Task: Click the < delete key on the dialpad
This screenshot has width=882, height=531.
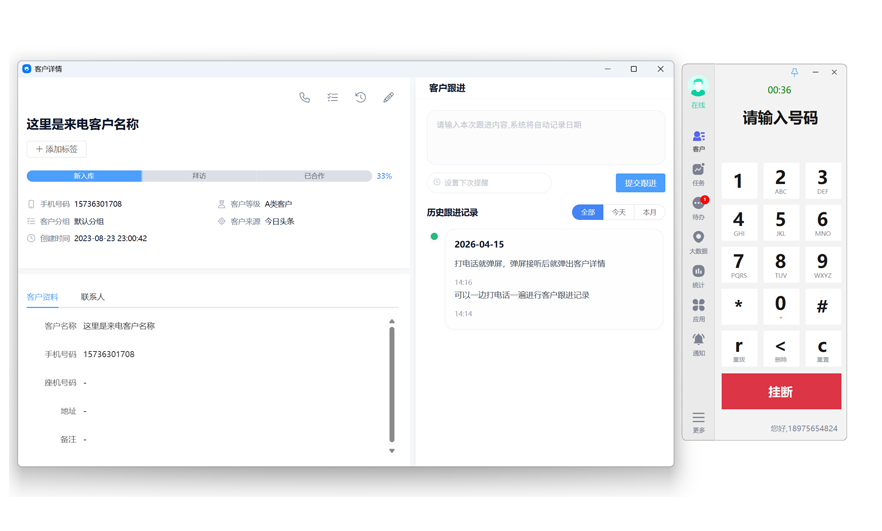Action: pyautogui.click(x=781, y=349)
